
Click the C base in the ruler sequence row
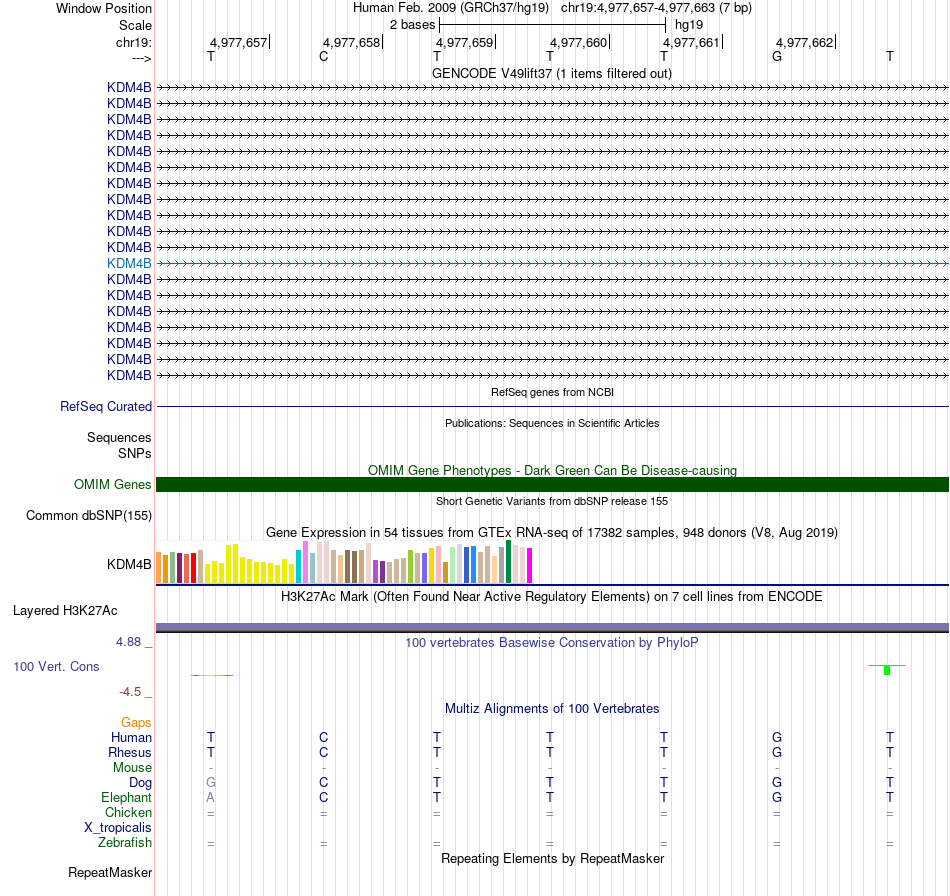pos(324,56)
